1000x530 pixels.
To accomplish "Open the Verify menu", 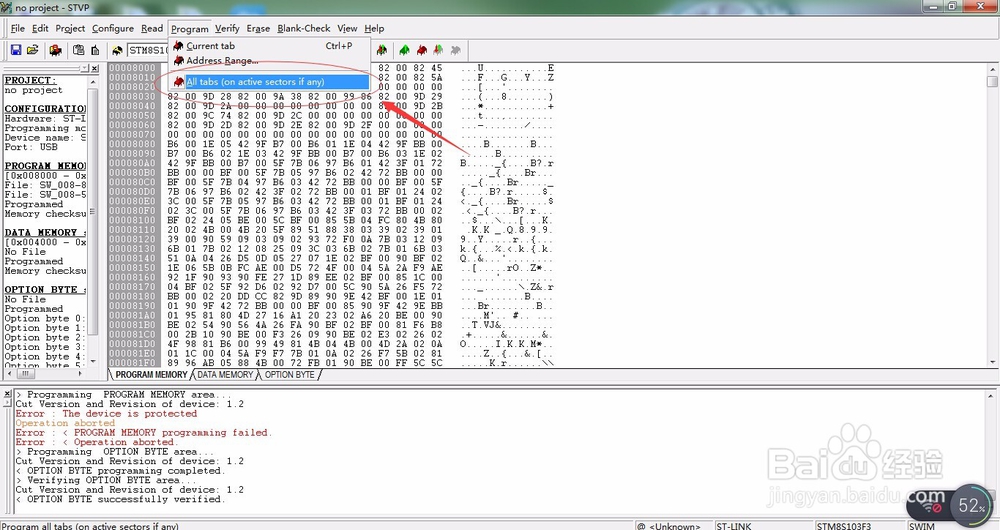I will click(x=227, y=28).
